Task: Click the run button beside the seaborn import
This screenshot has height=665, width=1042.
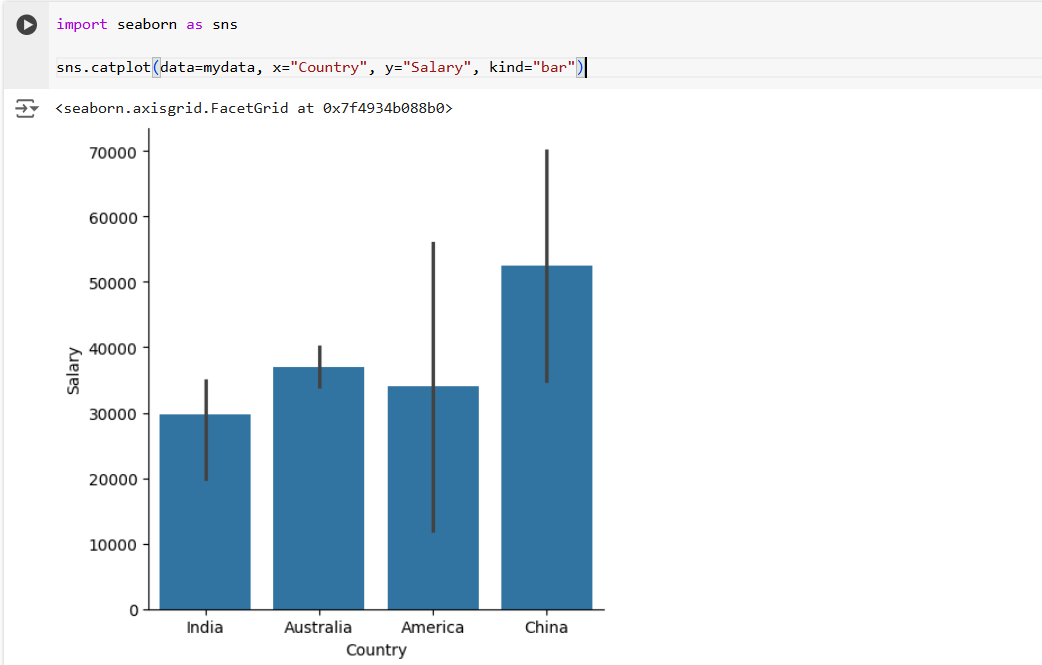Action: click(25, 25)
